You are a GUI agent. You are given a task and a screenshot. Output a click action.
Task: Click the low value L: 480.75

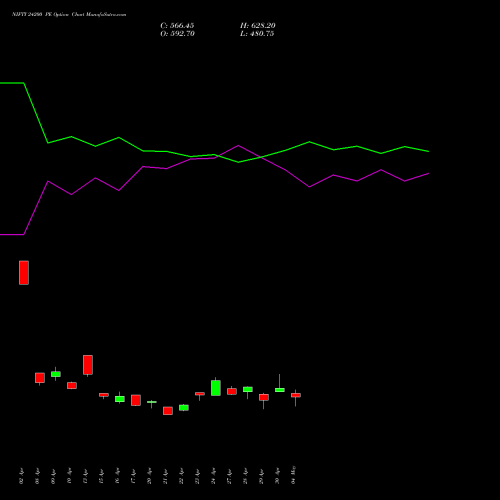coord(257,34)
